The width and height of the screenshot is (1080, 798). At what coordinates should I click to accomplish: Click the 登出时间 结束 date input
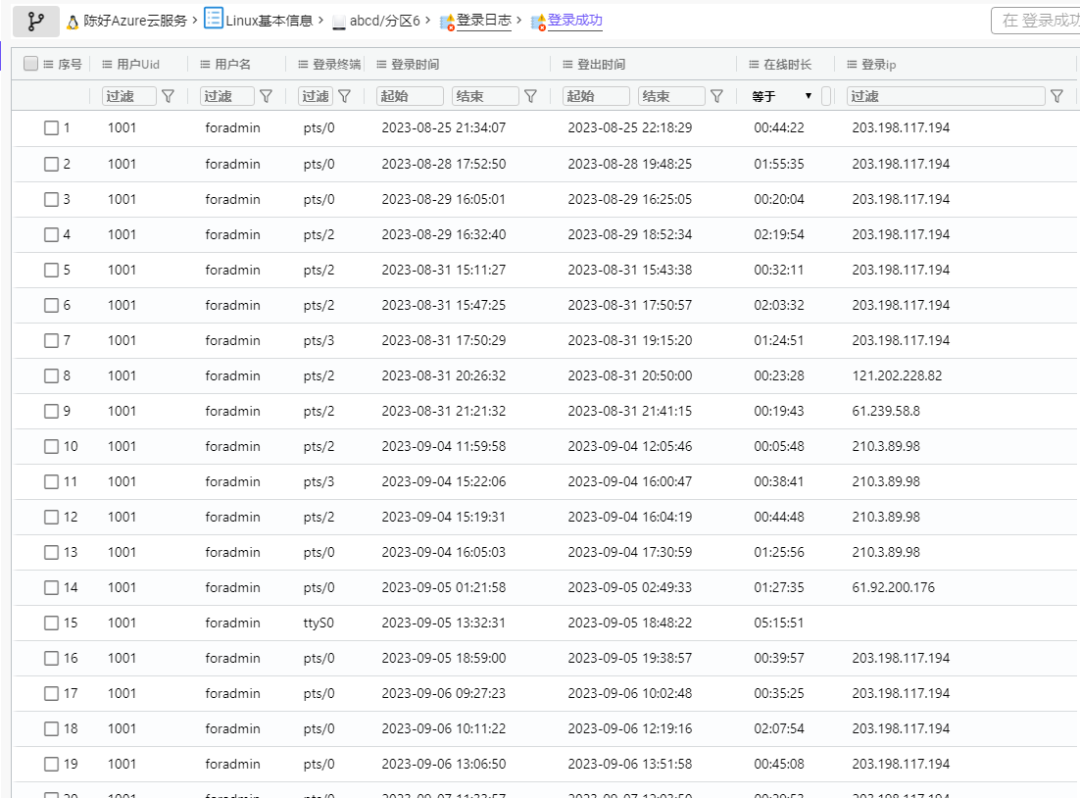(x=672, y=96)
